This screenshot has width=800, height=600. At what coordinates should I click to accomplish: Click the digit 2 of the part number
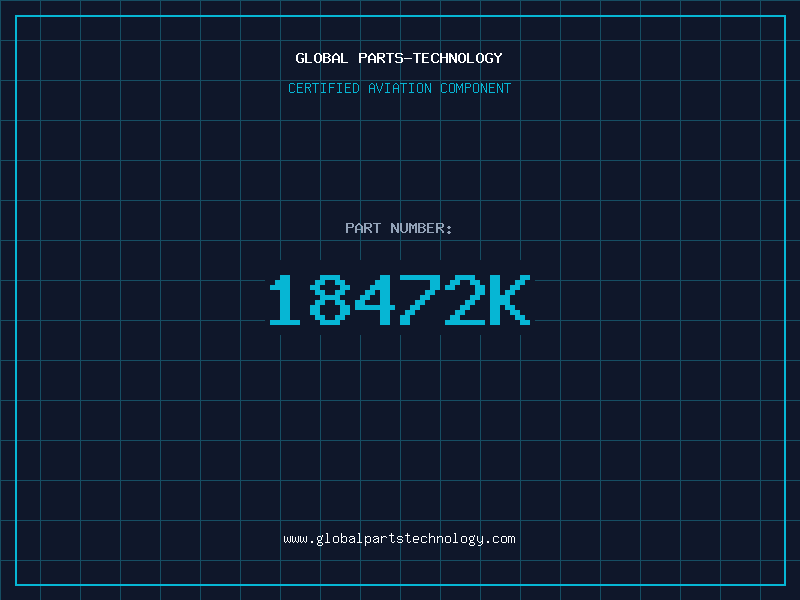click(x=465, y=299)
